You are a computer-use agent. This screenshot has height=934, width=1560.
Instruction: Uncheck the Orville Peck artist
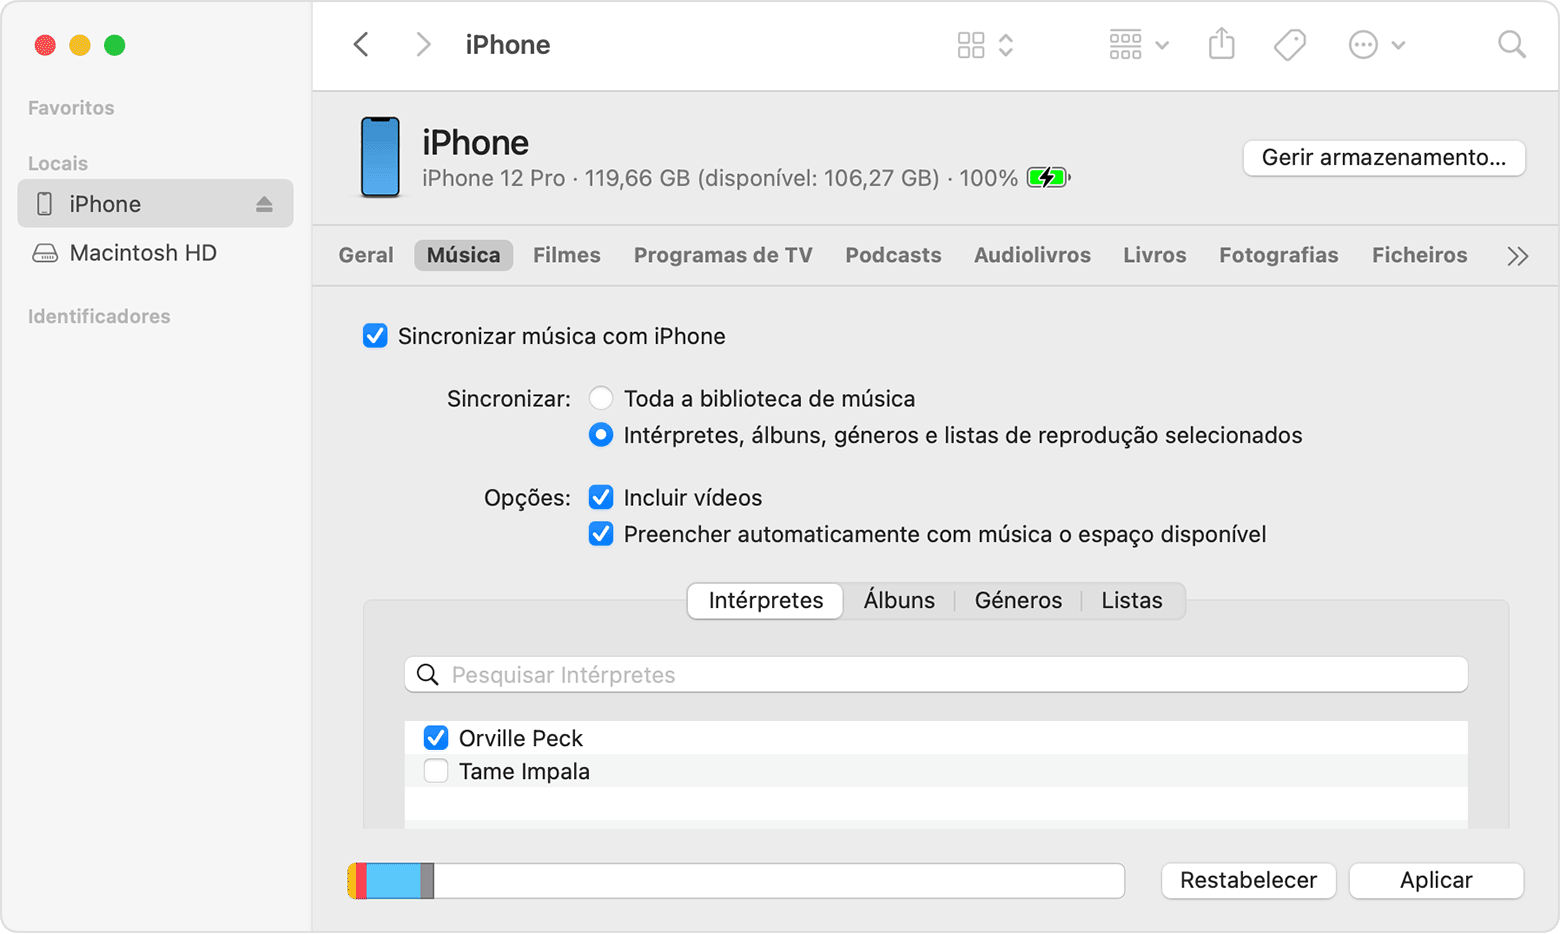pyautogui.click(x=436, y=738)
